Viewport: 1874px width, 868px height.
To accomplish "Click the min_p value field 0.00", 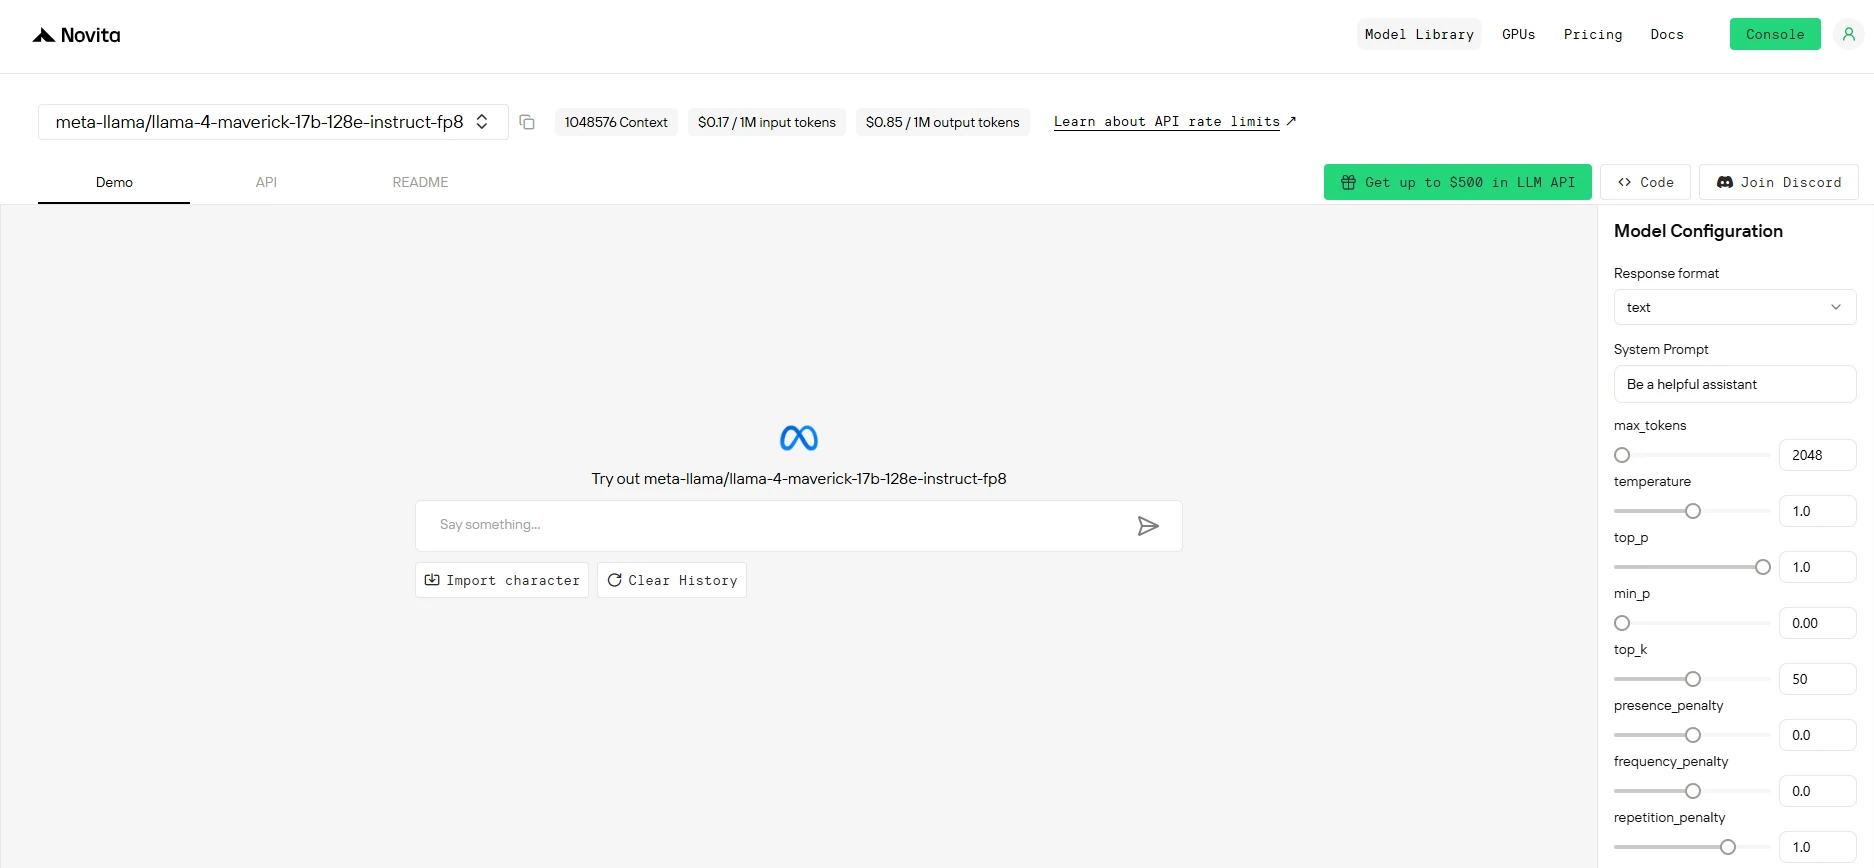I will (x=1818, y=623).
